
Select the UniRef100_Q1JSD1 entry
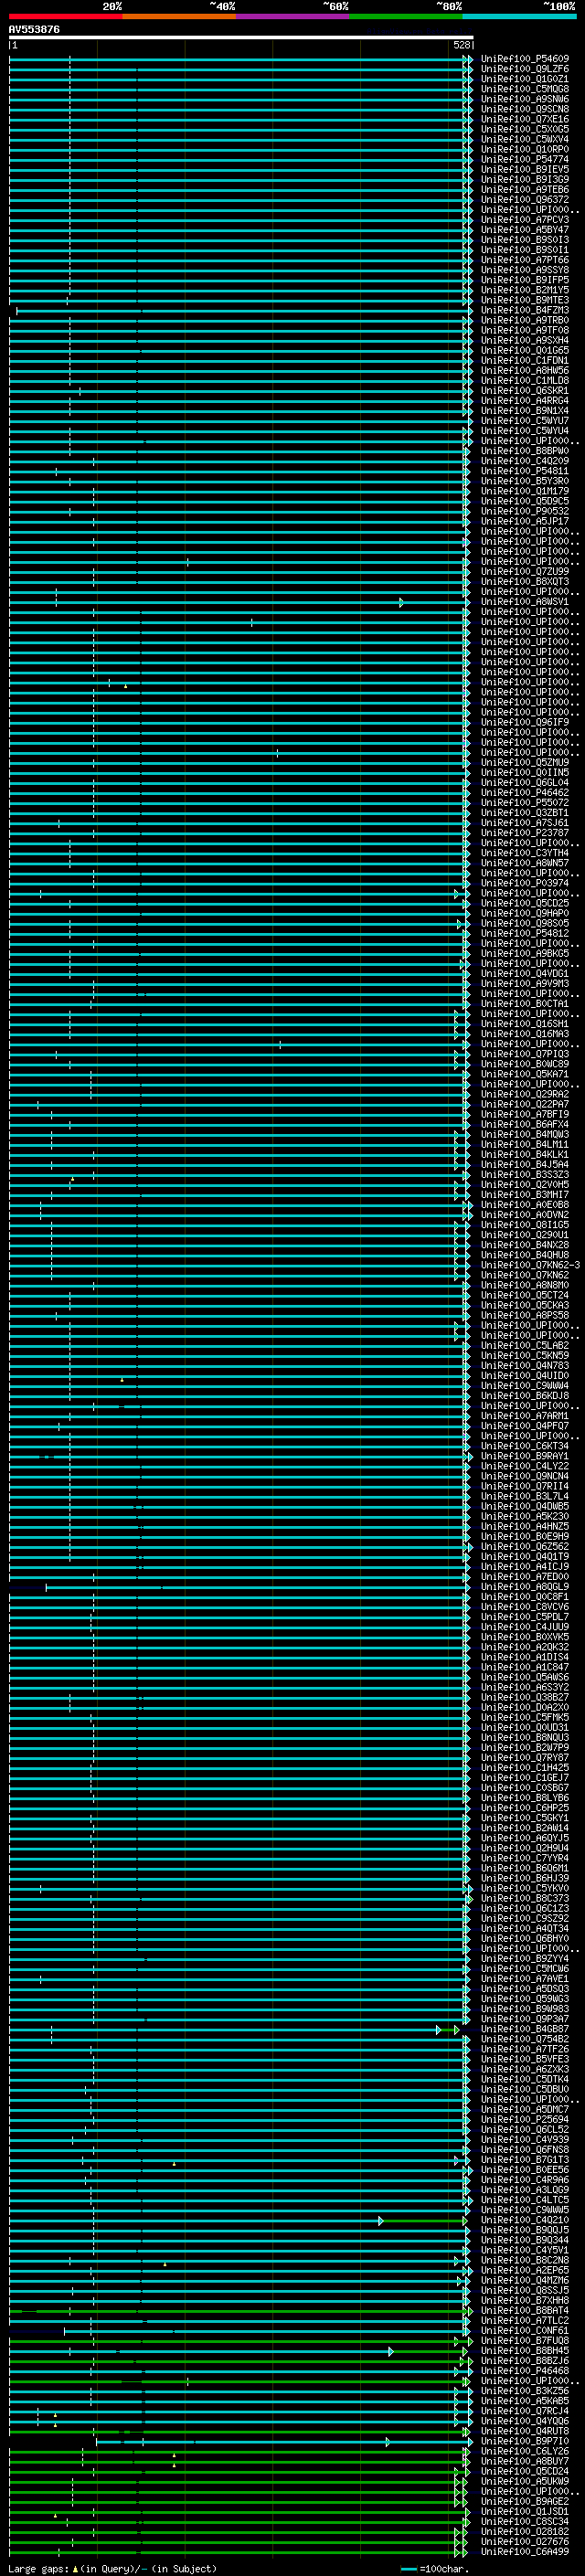click(x=525, y=2511)
